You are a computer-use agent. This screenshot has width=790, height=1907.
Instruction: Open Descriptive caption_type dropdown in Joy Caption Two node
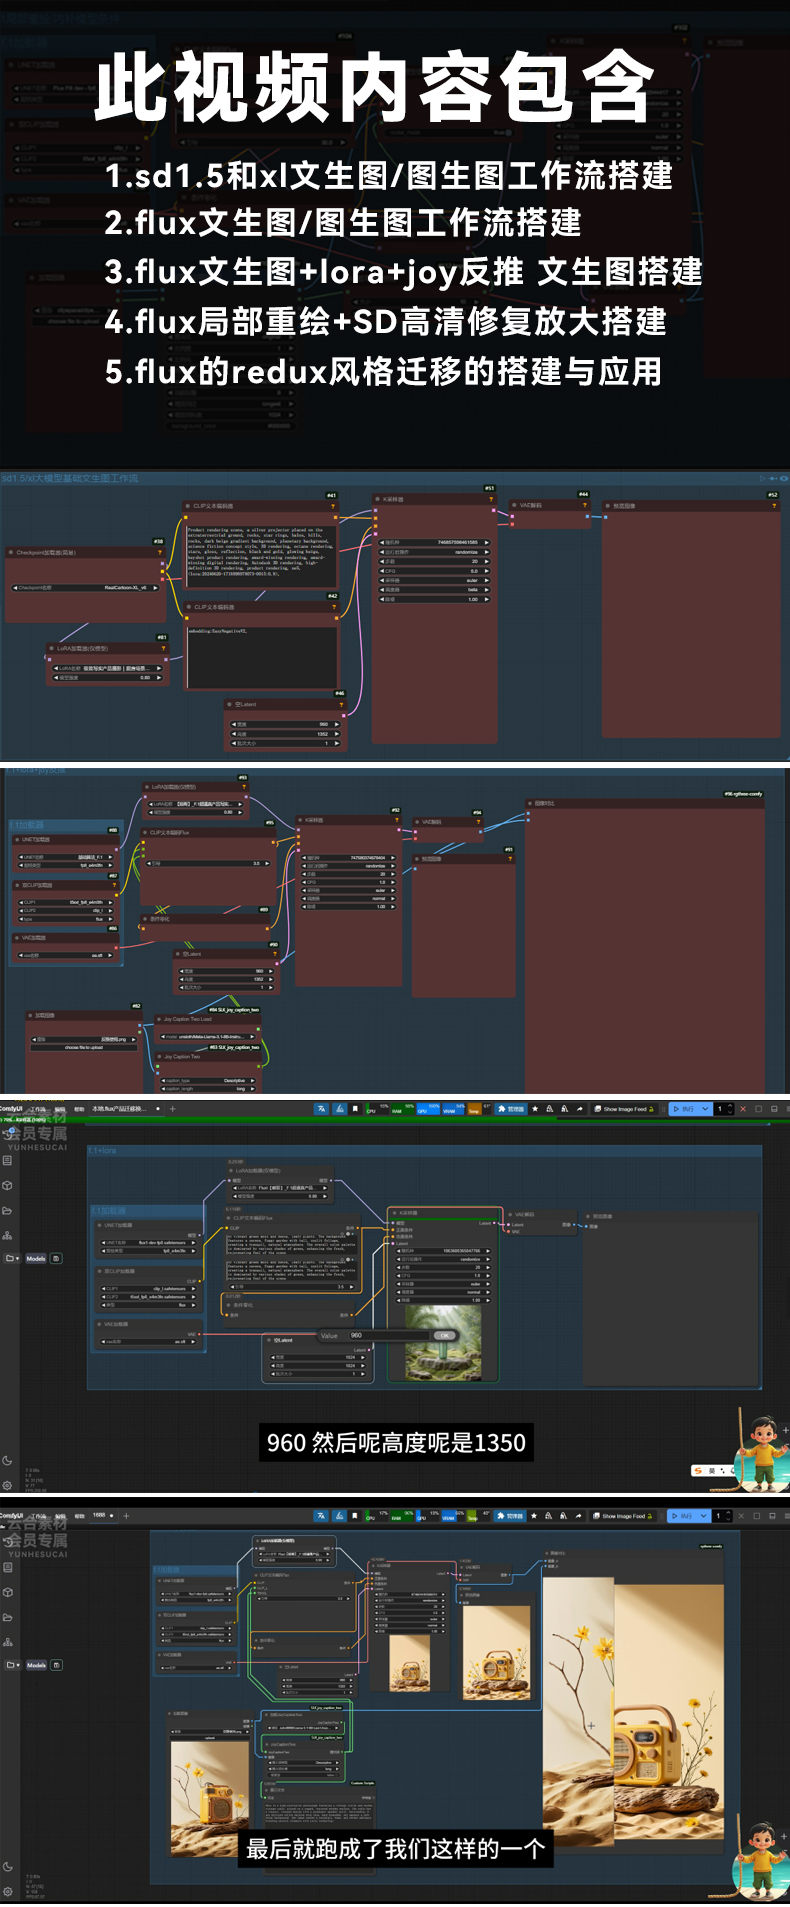208,1080
